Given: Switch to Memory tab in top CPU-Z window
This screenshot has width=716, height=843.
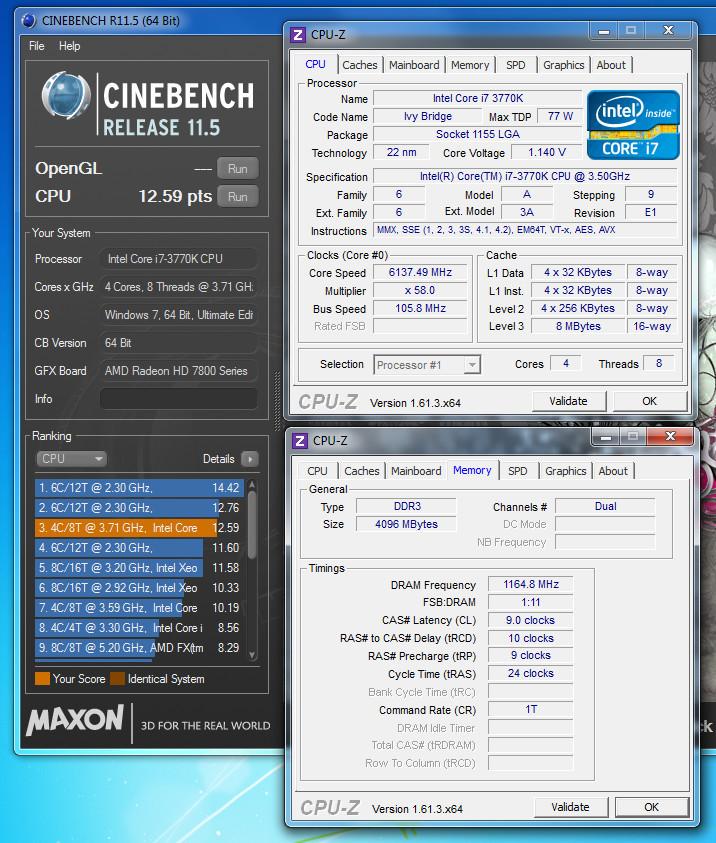Looking at the screenshot, I should [x=470, y=65].
